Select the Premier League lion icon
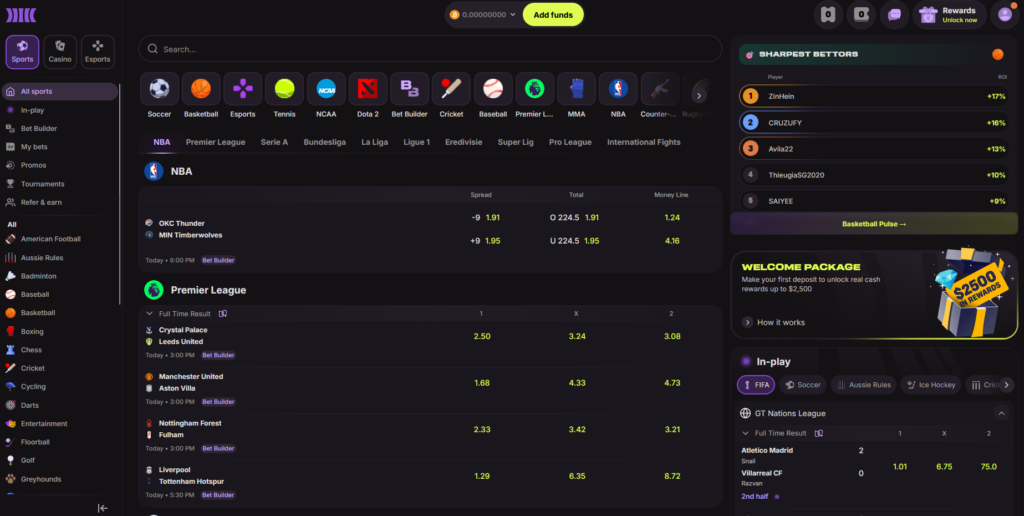The height and width of the screenshot is (516, 1024). tap(535, 89)
